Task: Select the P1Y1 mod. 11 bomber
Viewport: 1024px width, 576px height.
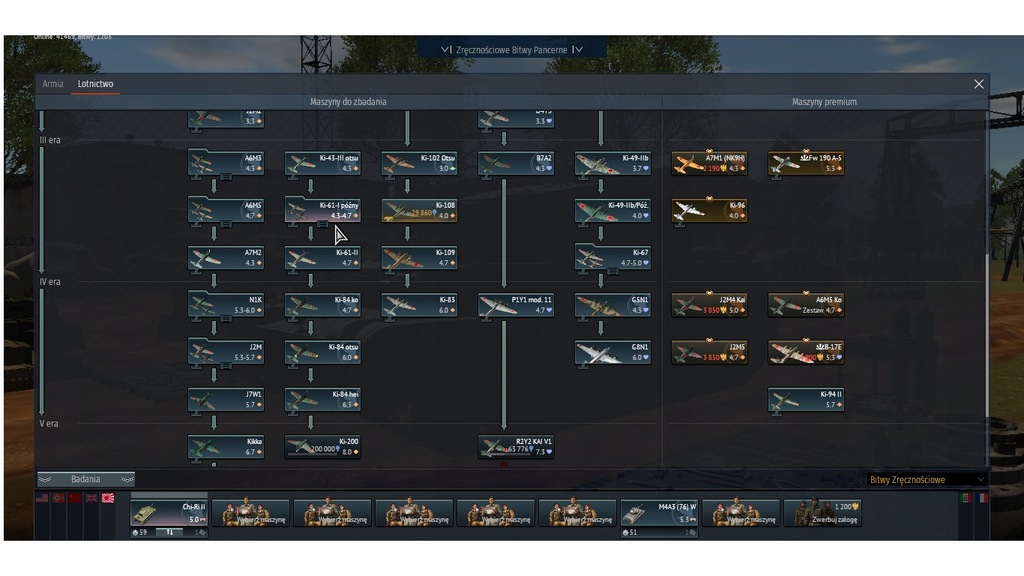Action: pyautogui.click(x=516, y=305)
